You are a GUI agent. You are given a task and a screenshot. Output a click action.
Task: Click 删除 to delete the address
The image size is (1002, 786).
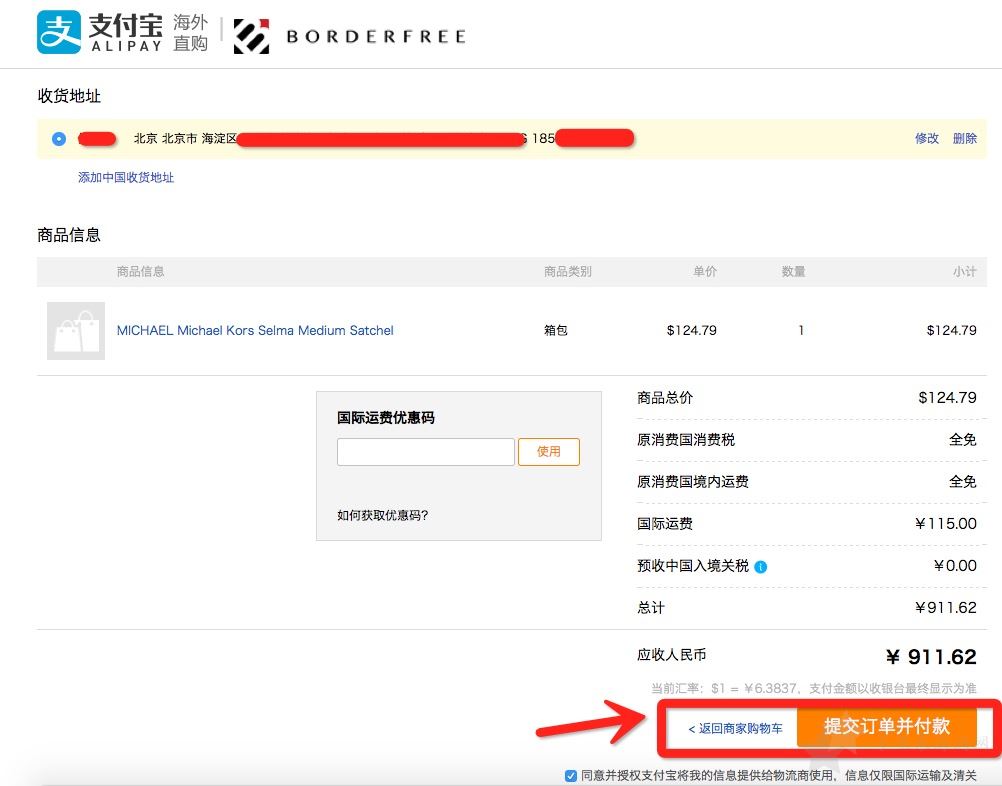coord(964,138)
